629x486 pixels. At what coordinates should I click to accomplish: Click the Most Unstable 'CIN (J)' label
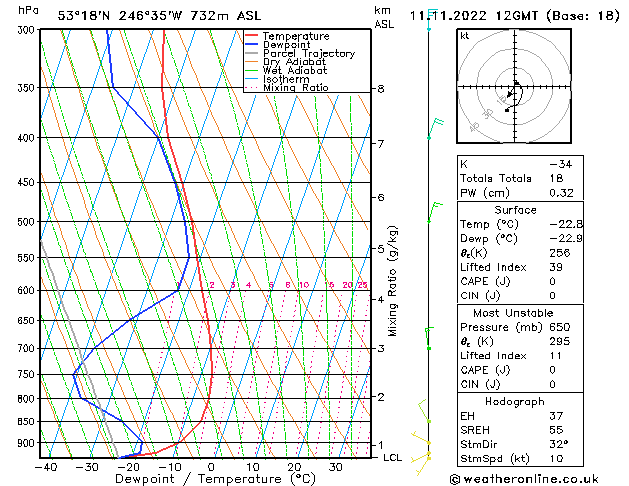coord(480,384)
